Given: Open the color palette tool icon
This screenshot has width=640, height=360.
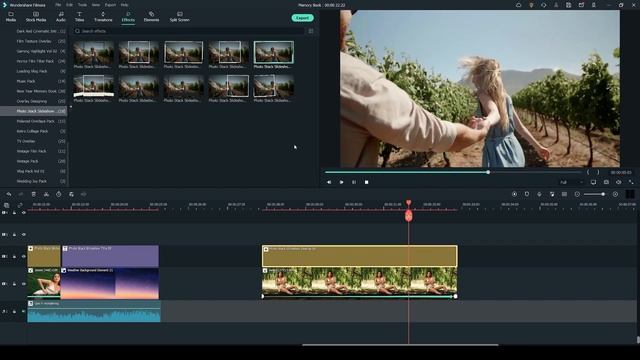Looking at the screenshot, I should click(x=71, y=194).
